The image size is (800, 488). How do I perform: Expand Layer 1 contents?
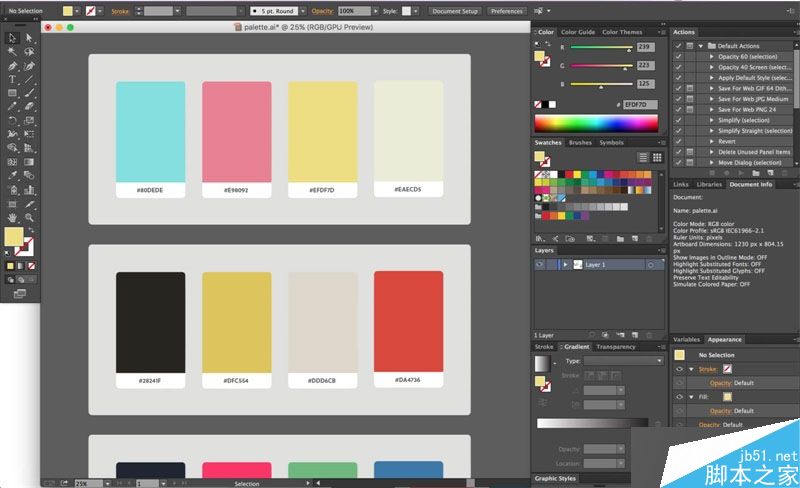(565, 264)
